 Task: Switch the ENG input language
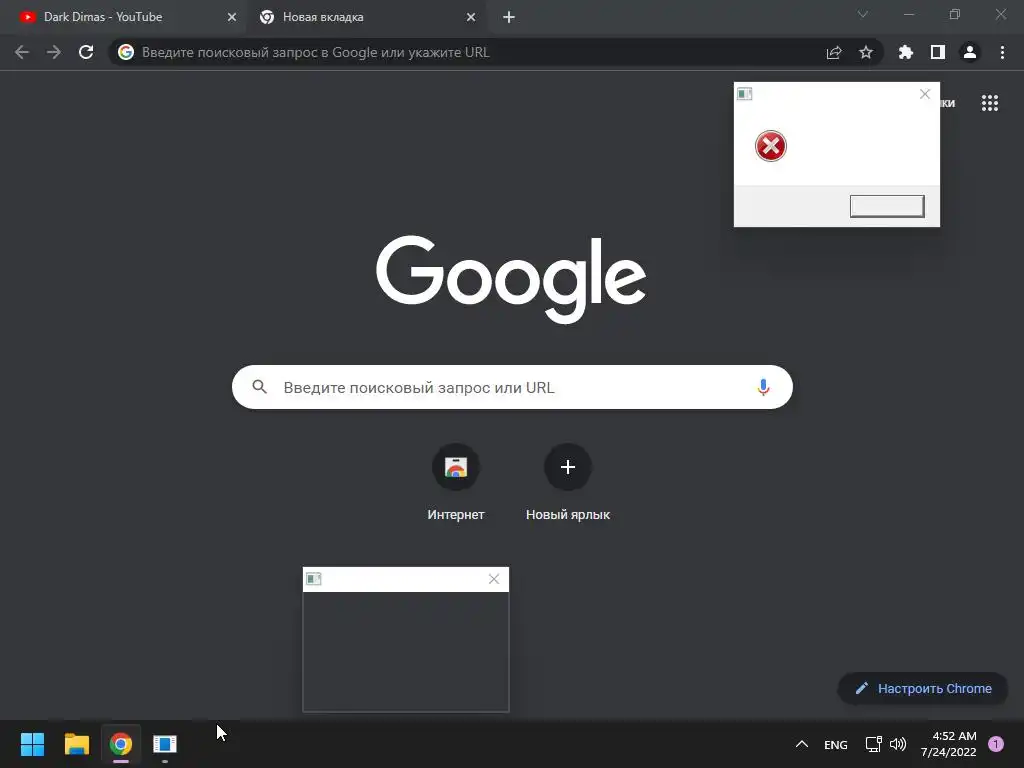click(x=836, y=744)
